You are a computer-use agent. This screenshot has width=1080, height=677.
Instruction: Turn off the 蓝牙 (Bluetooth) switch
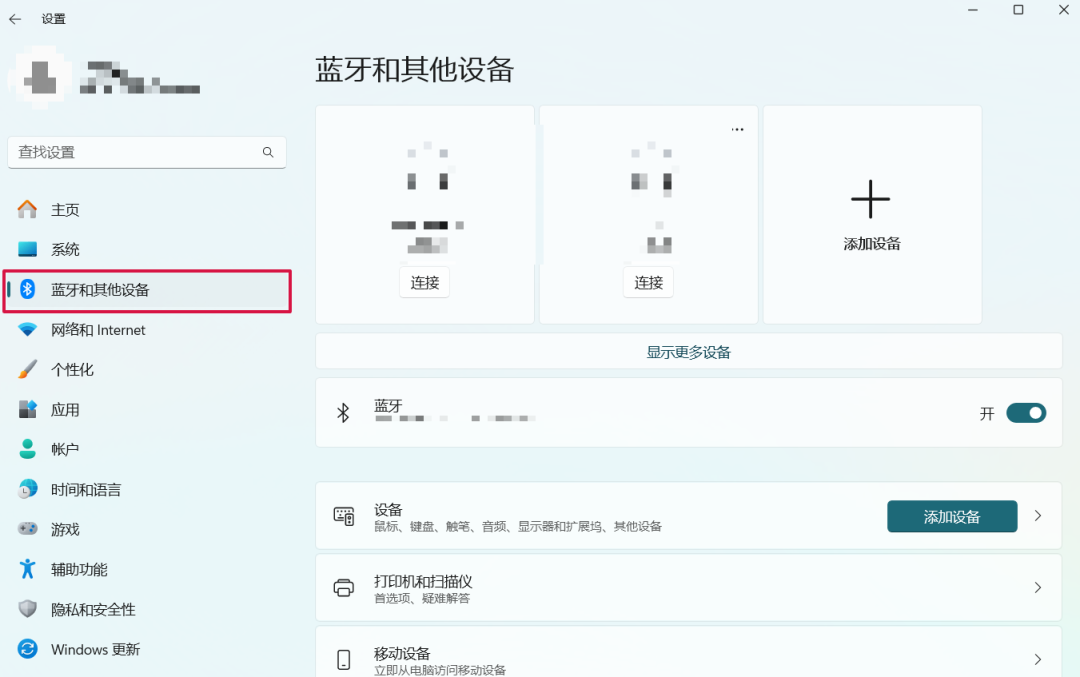[1025, 412]
